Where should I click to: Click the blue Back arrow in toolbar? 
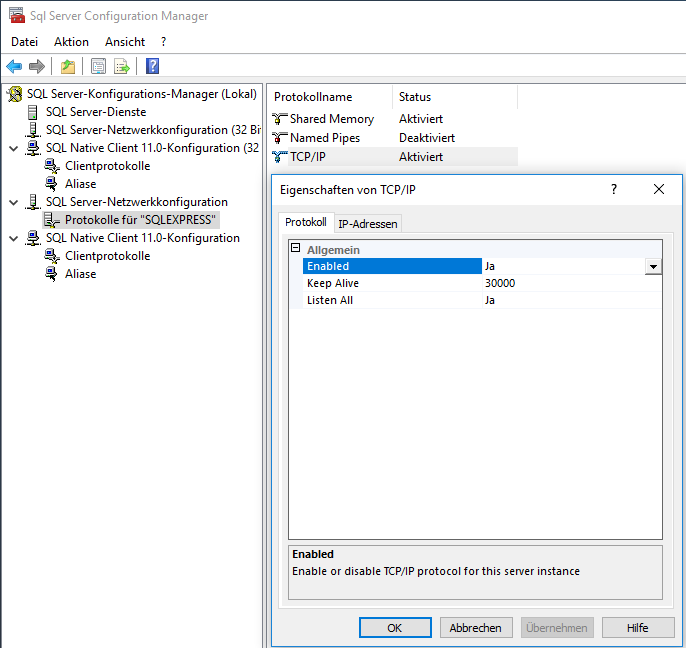click(14, 67)
